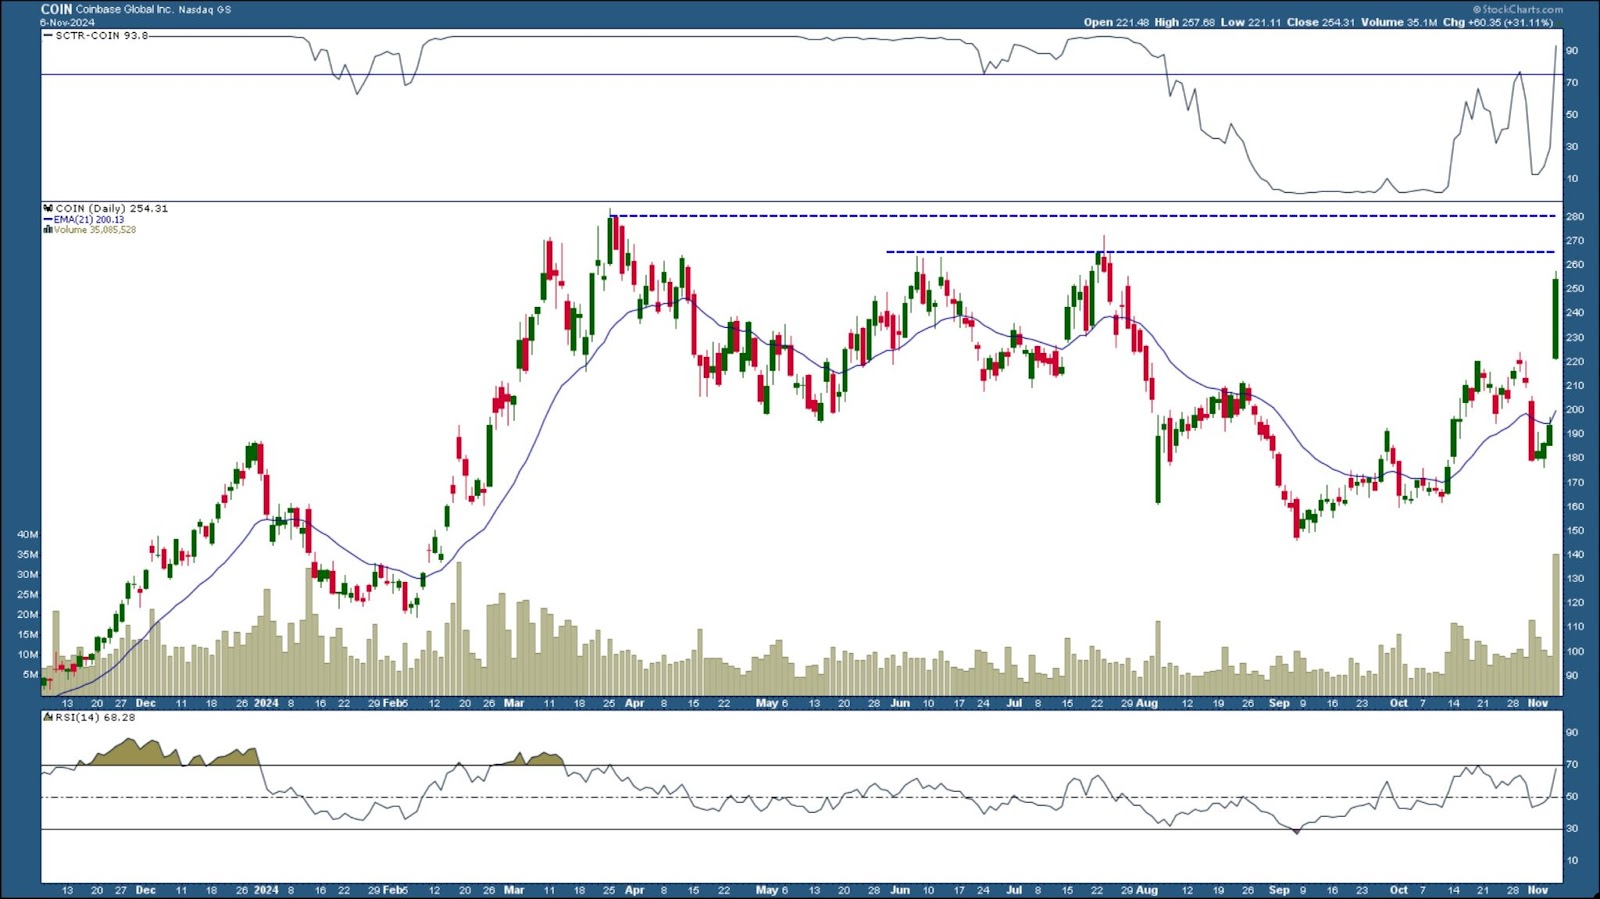Viewport: 1600px width, 899px height.
Task: Click the Coinbase Global Inc. company name
Action: (124, 9)
